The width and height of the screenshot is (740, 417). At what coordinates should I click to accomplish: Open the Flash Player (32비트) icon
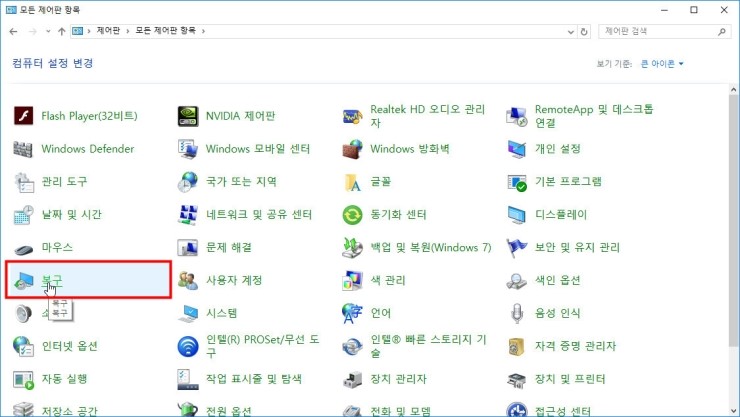(23, 116)
